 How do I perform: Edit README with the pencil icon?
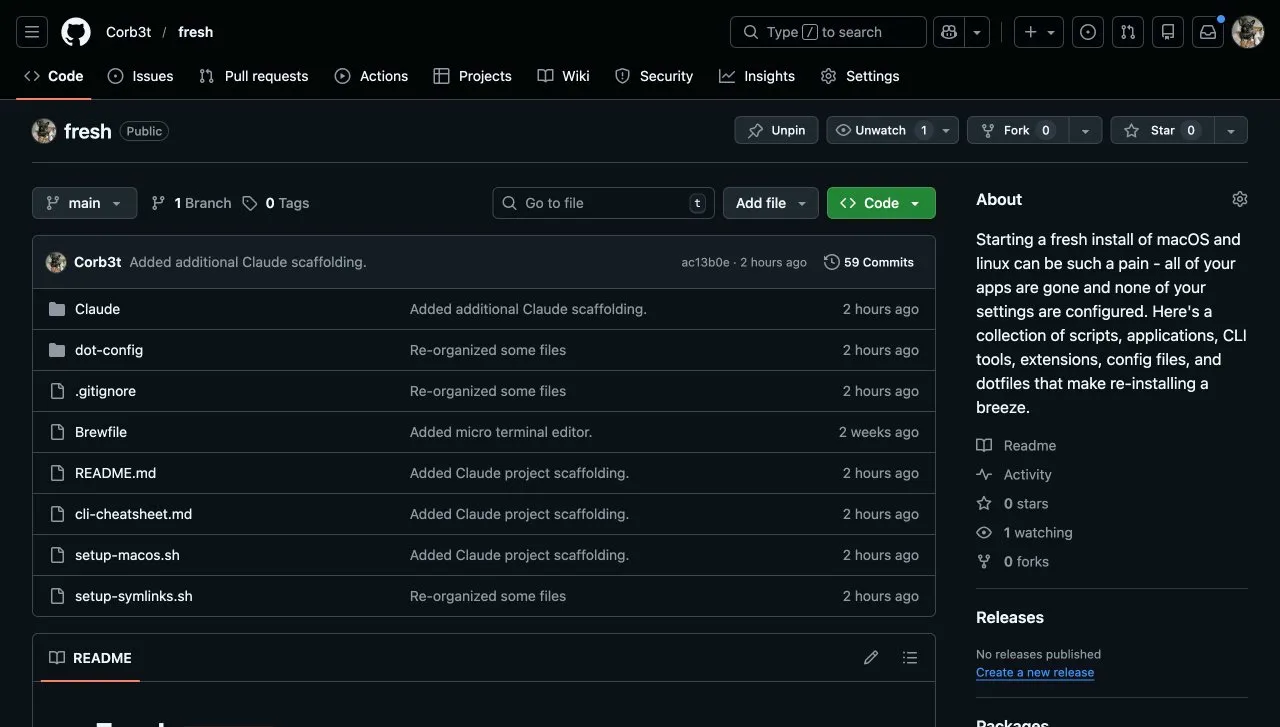point(871,658)
